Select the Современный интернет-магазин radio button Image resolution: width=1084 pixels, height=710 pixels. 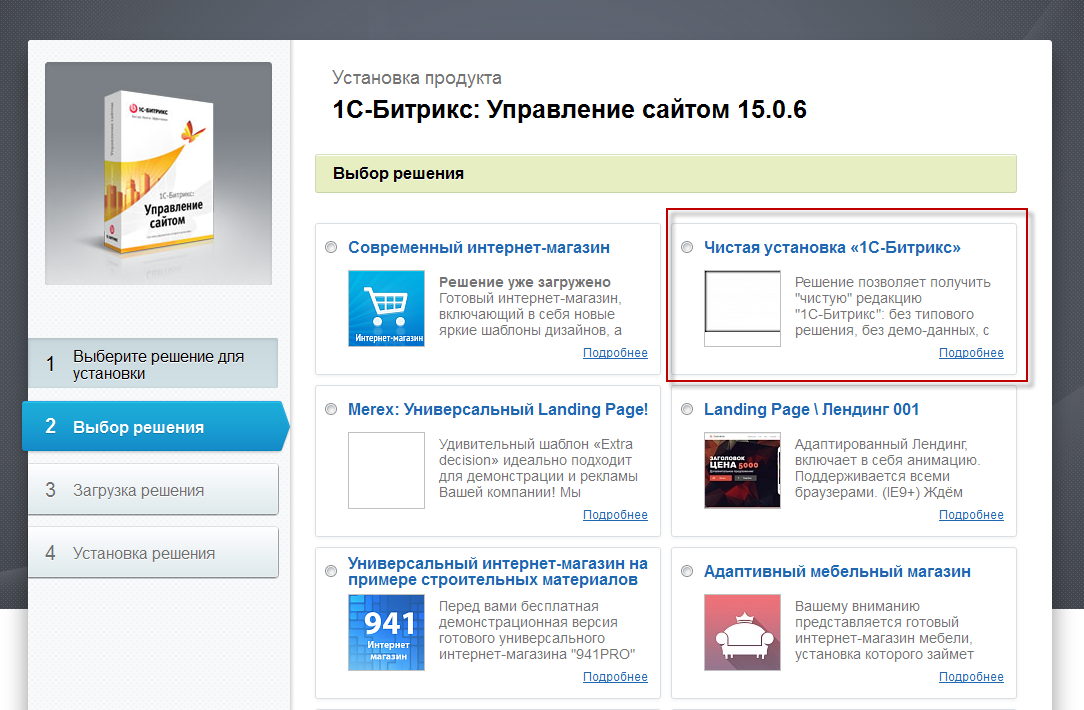pyautogui.click(x=331, y=247)
